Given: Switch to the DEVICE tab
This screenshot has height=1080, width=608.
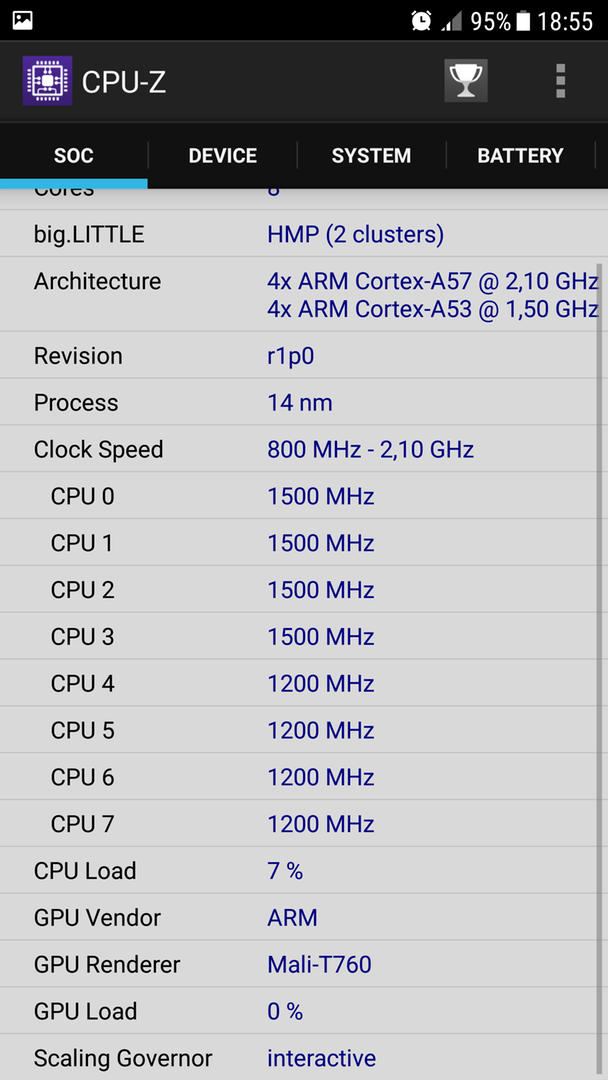Looking at the screenshot, I should [222, 156].
